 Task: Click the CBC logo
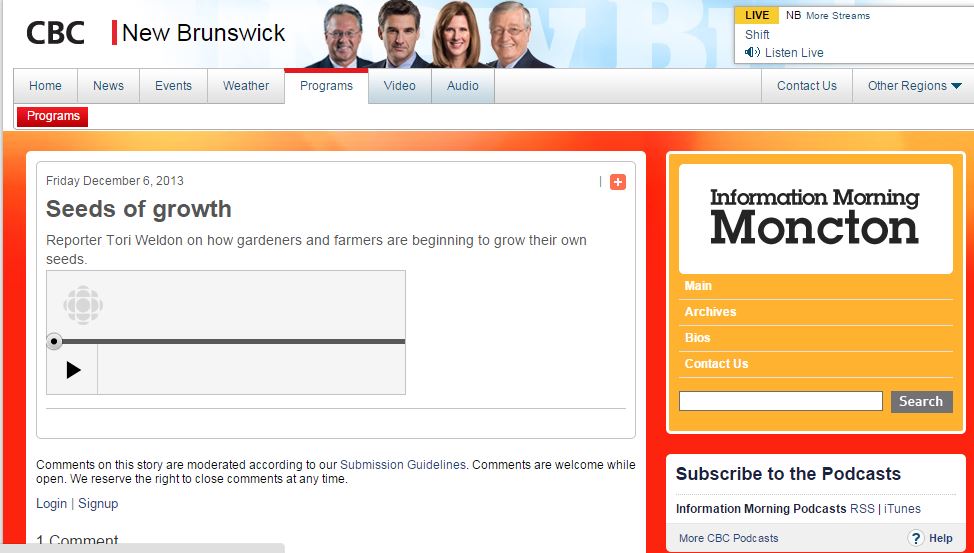(55, 33)
